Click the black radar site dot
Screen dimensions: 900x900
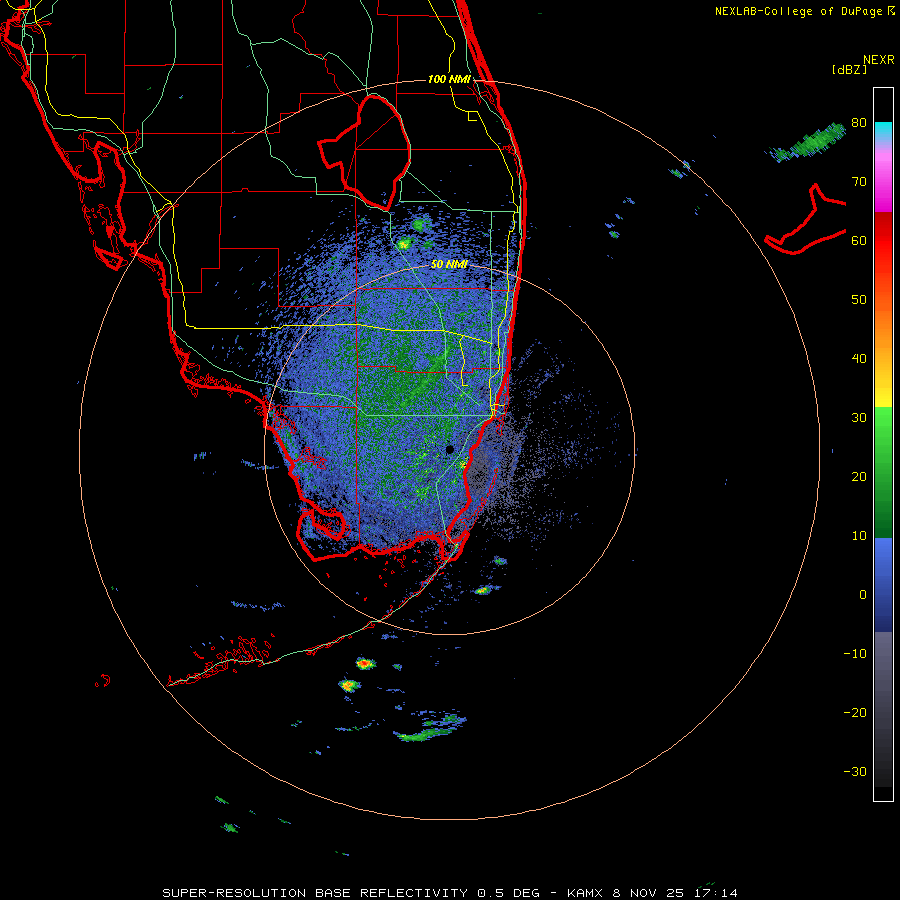click(450, 449)
